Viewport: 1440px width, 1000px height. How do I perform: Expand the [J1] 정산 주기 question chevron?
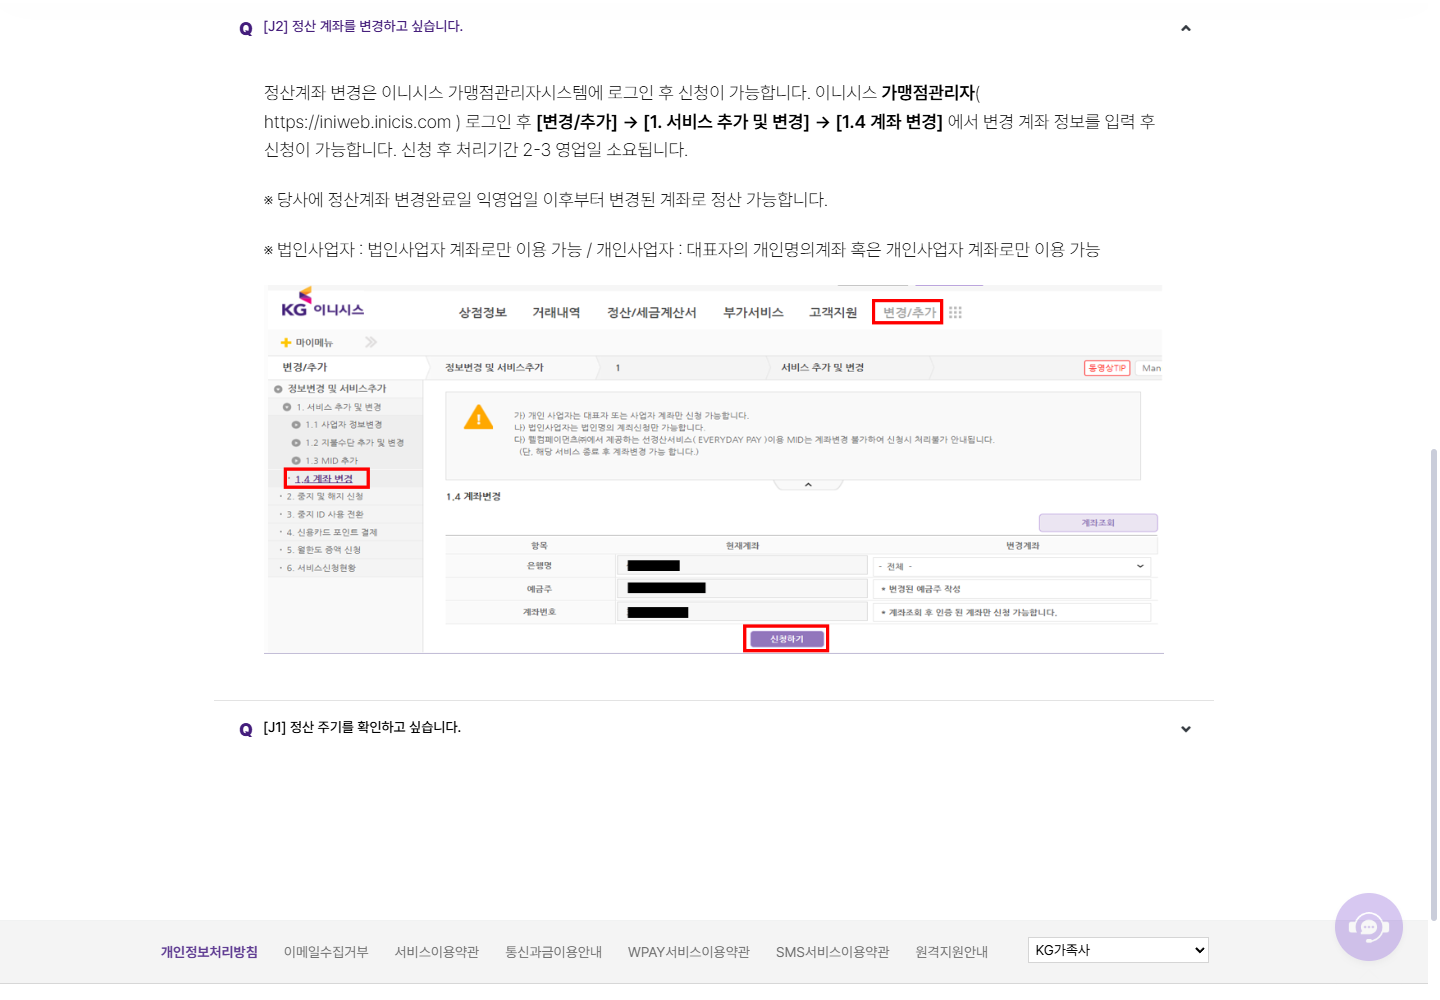click(1186, 729)
